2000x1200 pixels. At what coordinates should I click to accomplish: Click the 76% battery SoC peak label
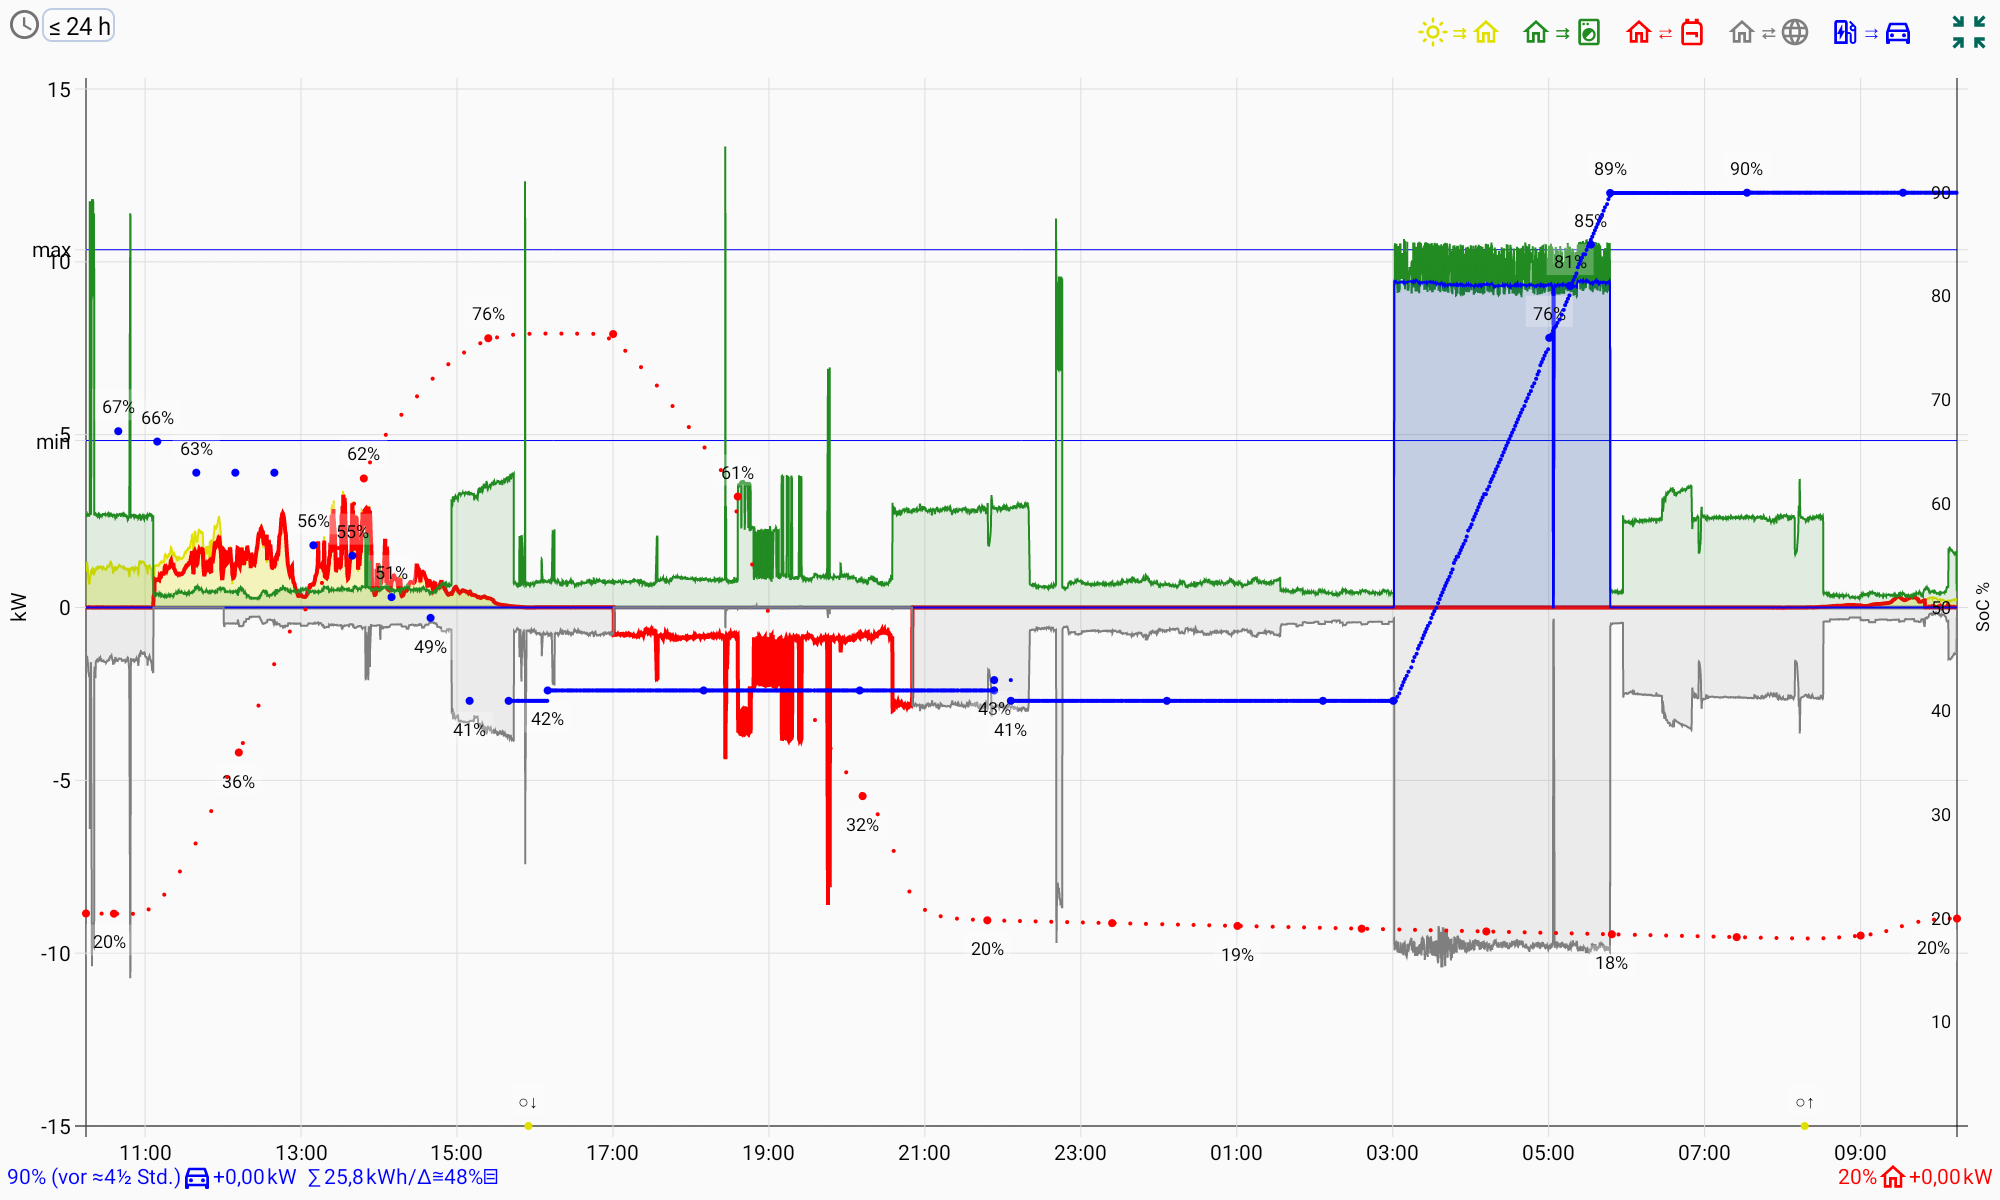(488, 314)
